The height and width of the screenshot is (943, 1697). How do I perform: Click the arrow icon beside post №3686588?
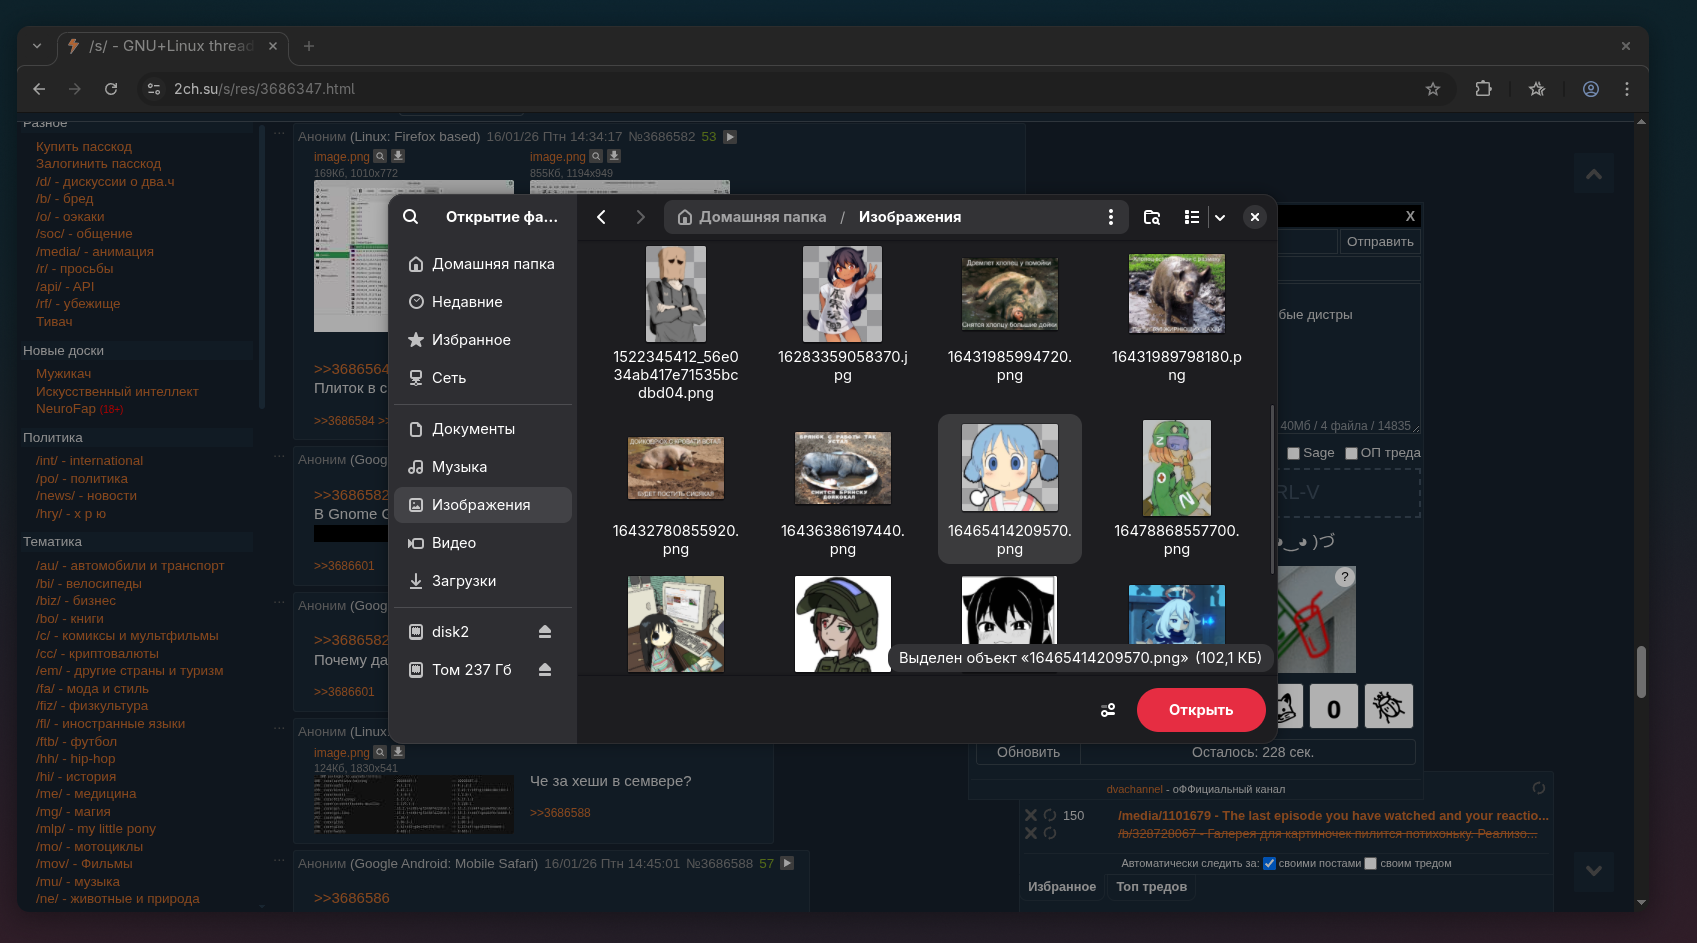[787, 864]
